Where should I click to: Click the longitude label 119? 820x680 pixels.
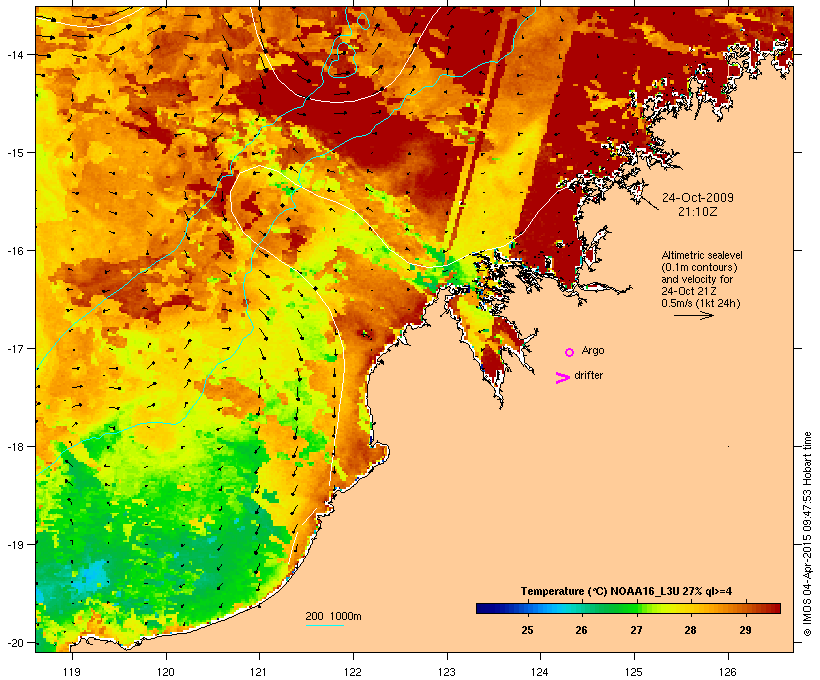[72, 672]
